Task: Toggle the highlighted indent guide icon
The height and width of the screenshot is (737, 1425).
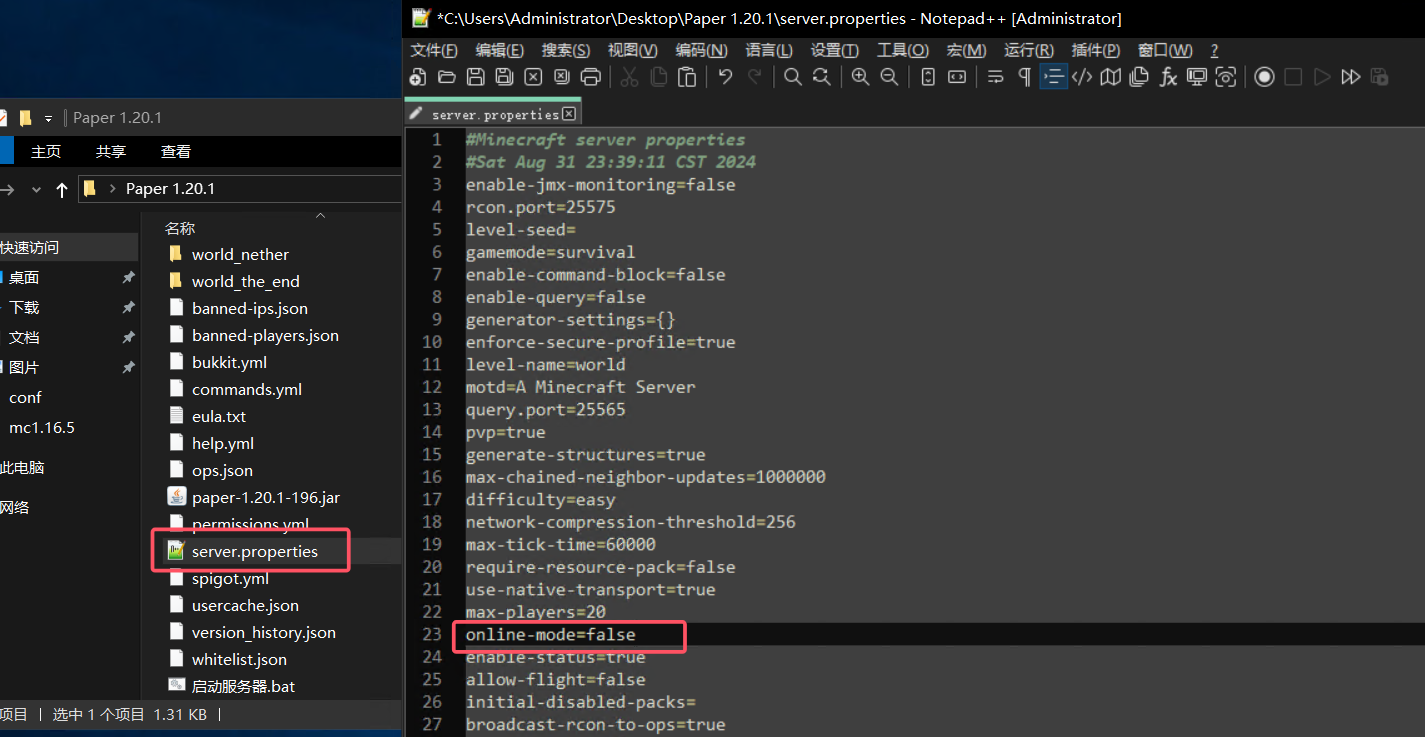Action: click(1053, 77)
